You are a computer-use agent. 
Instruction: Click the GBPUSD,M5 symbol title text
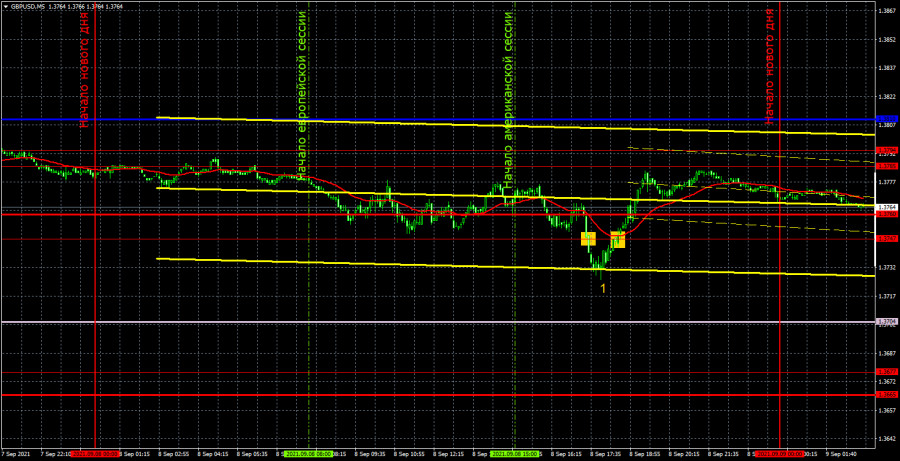tap(26, 6)
